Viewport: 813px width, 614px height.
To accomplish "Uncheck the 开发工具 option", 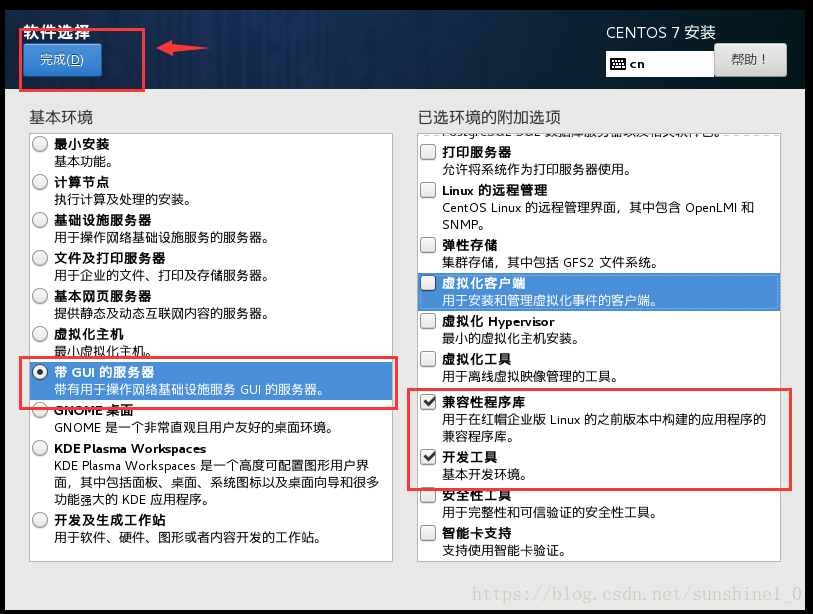I will pos(427,453).
